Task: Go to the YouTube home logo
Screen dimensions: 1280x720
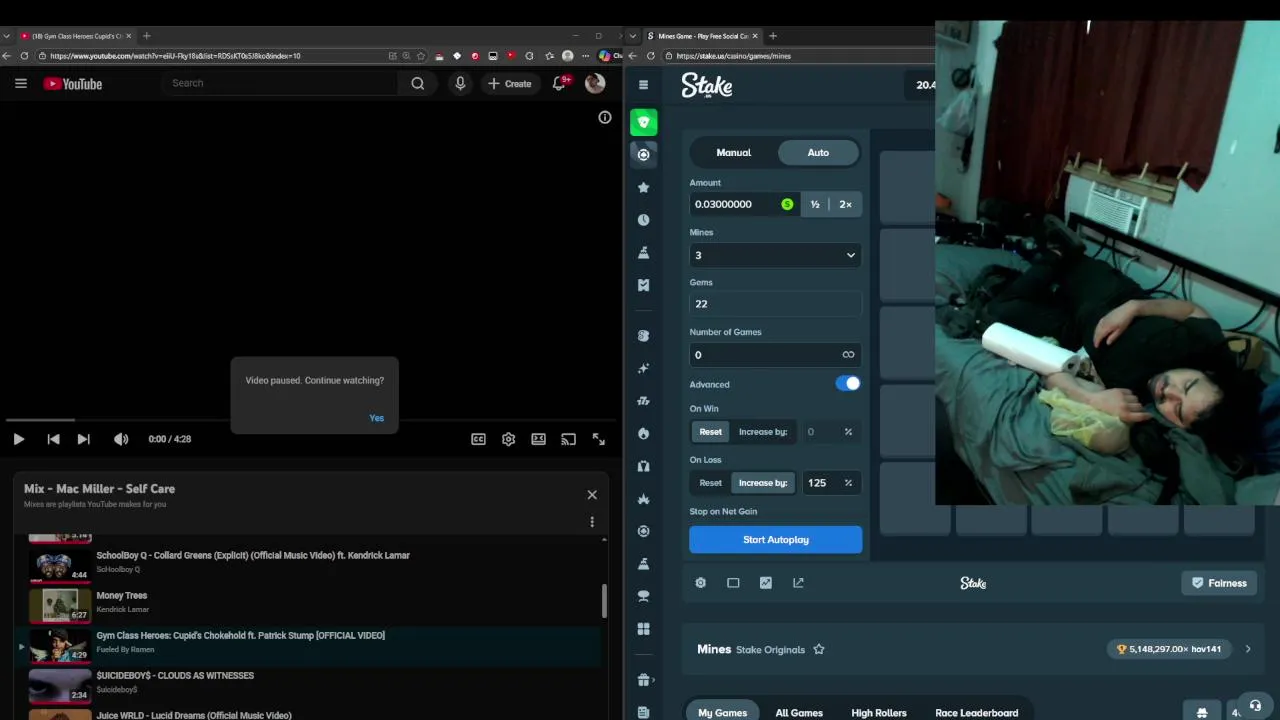Action: (x=73, y=84)
